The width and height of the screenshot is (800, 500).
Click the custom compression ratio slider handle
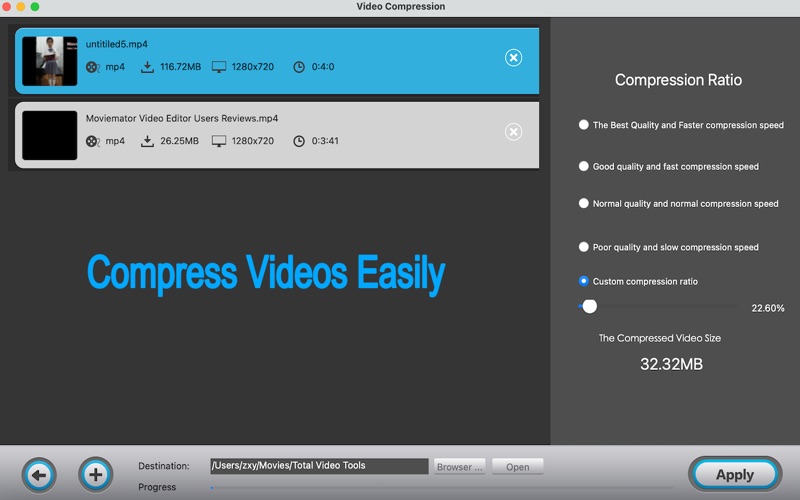point(589,307)
